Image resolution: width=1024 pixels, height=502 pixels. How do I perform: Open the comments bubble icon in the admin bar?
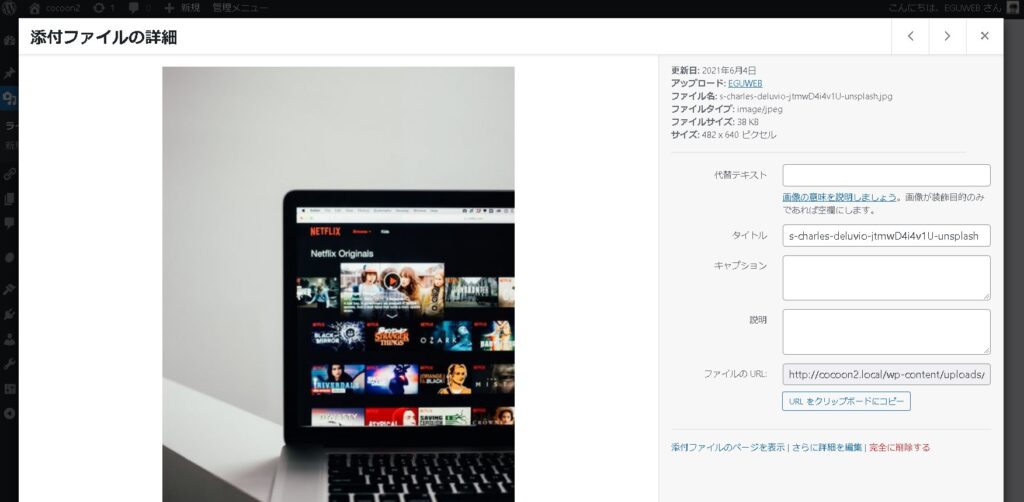click(134, 8)
